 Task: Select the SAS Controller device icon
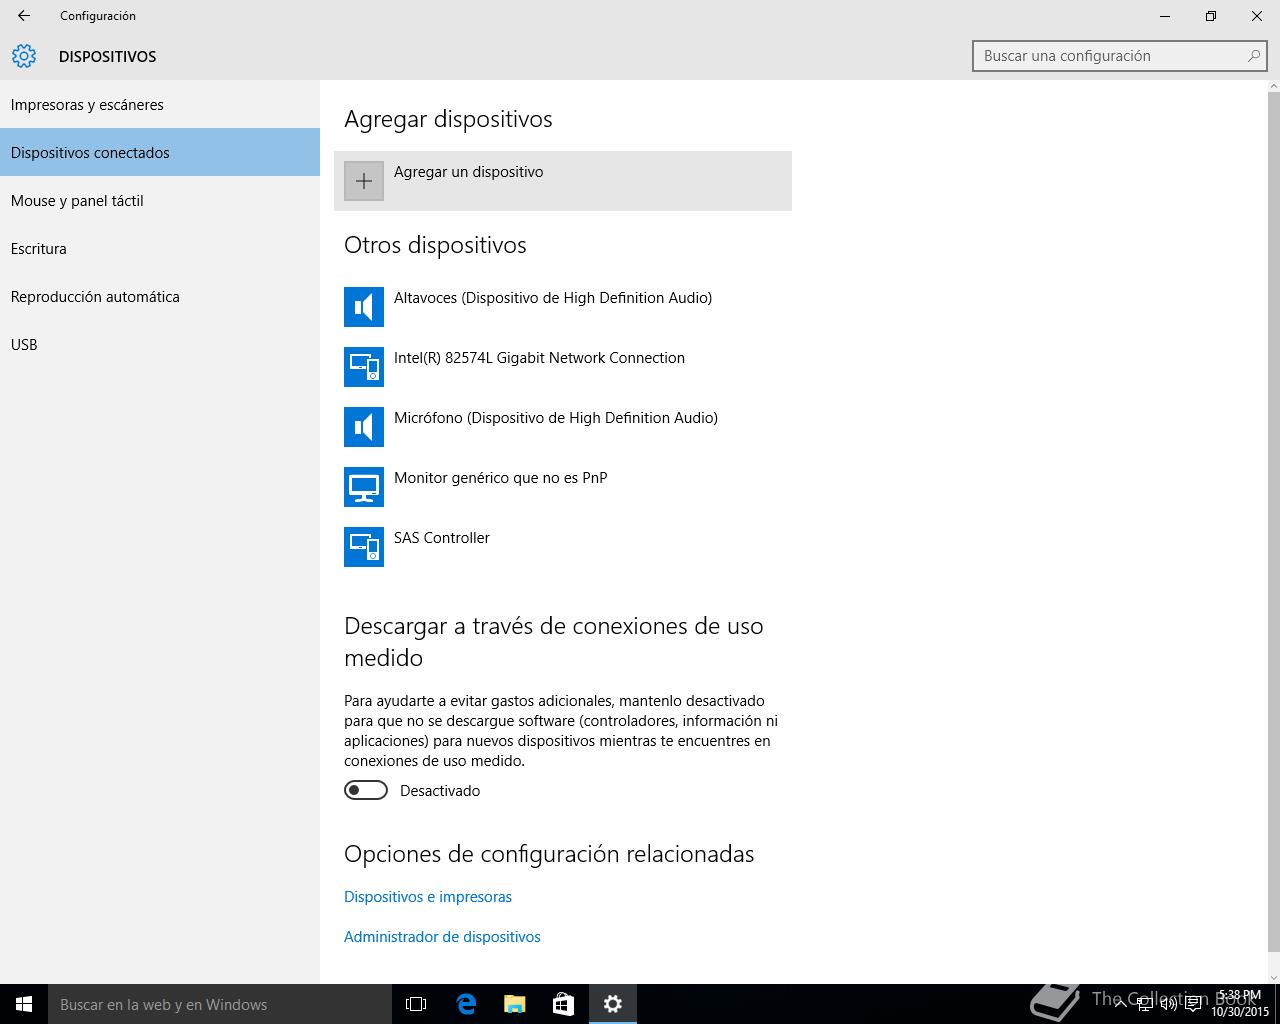(x=364, y=547)
